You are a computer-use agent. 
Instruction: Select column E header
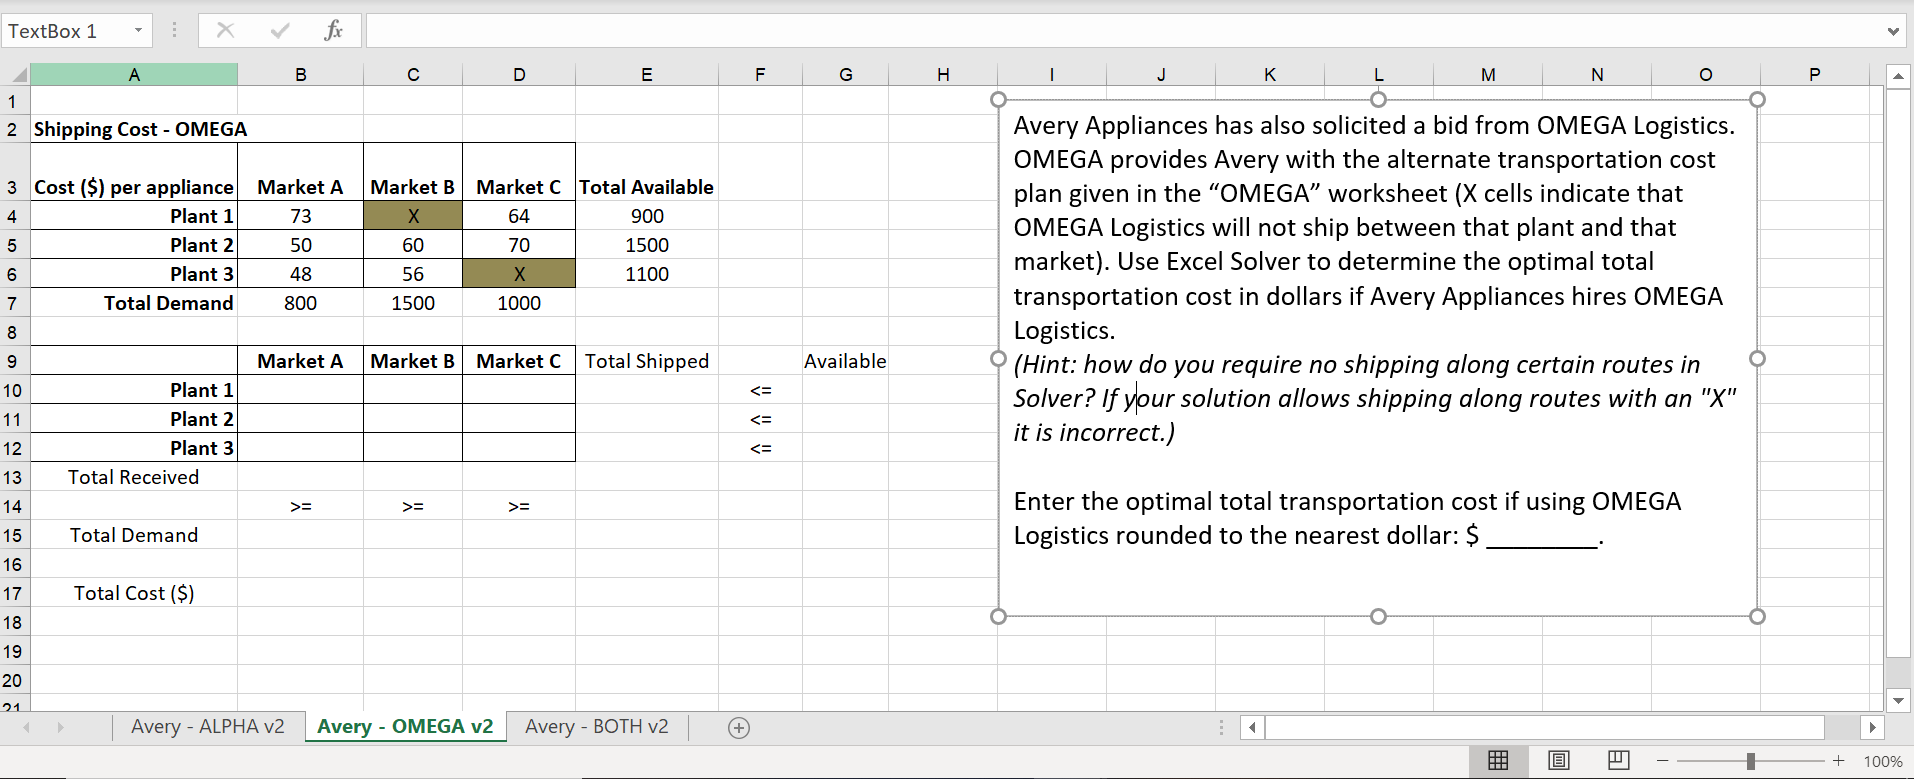click(x=647, y=75)
